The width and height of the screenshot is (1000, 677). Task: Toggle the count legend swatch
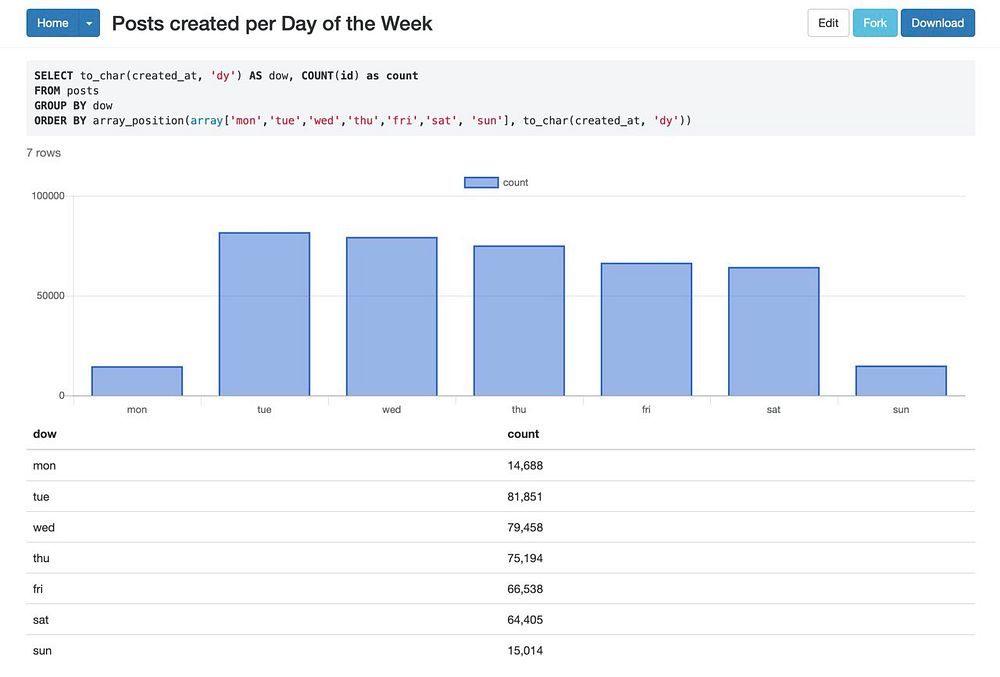(x=481, y=182)
